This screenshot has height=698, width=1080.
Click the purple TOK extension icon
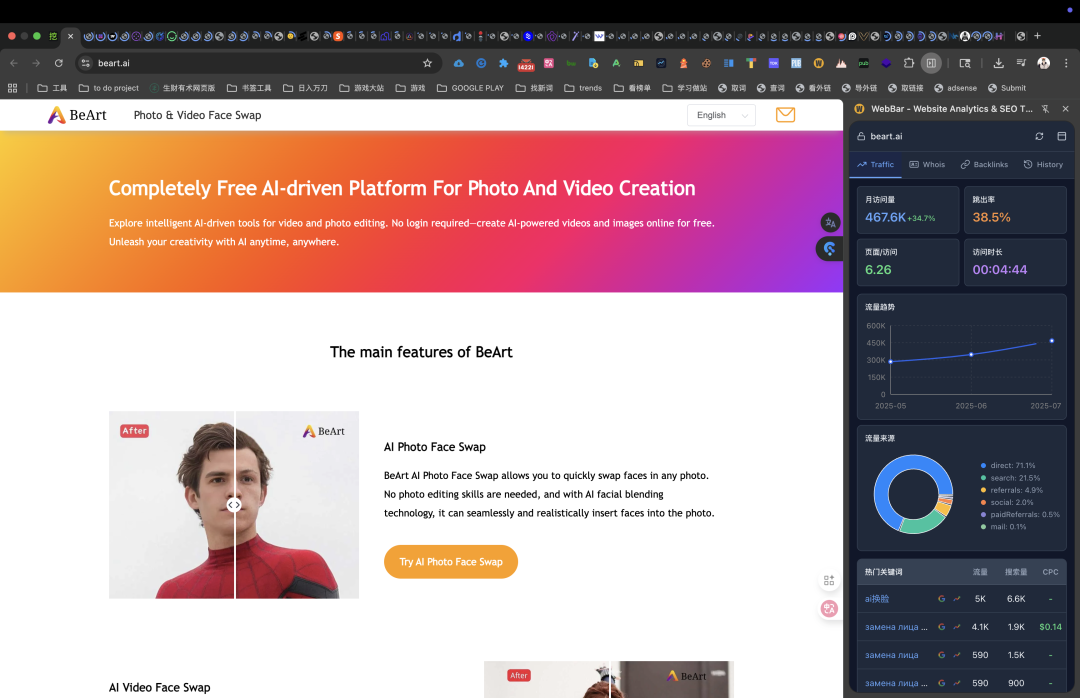tap(773, 63)
